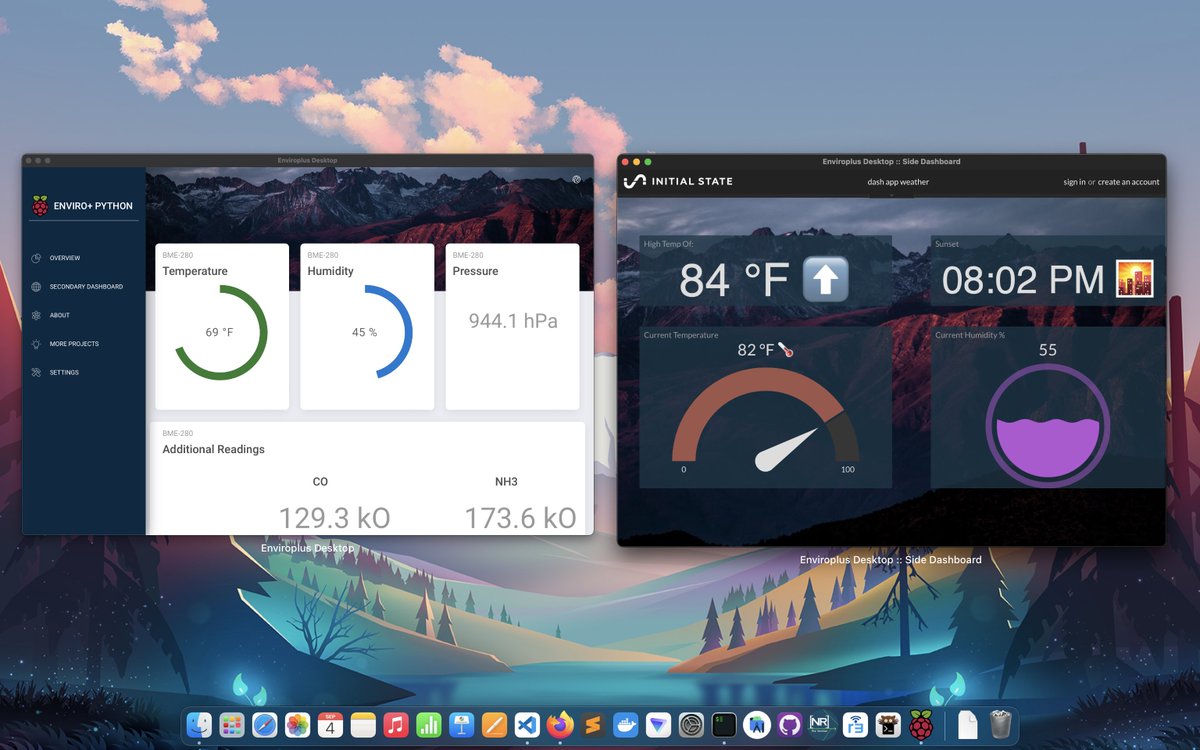
Task: Click the Pressure card title
Action: pos(475,271)
